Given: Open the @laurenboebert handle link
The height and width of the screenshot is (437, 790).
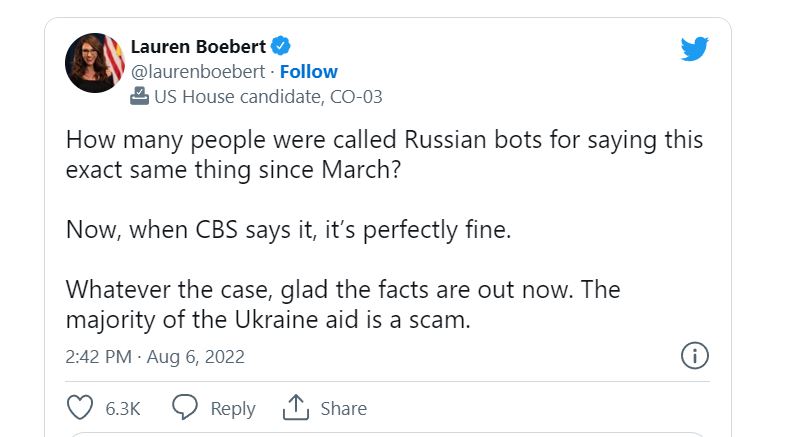Looking at the screenshot, I should click(x=198, y=72).
